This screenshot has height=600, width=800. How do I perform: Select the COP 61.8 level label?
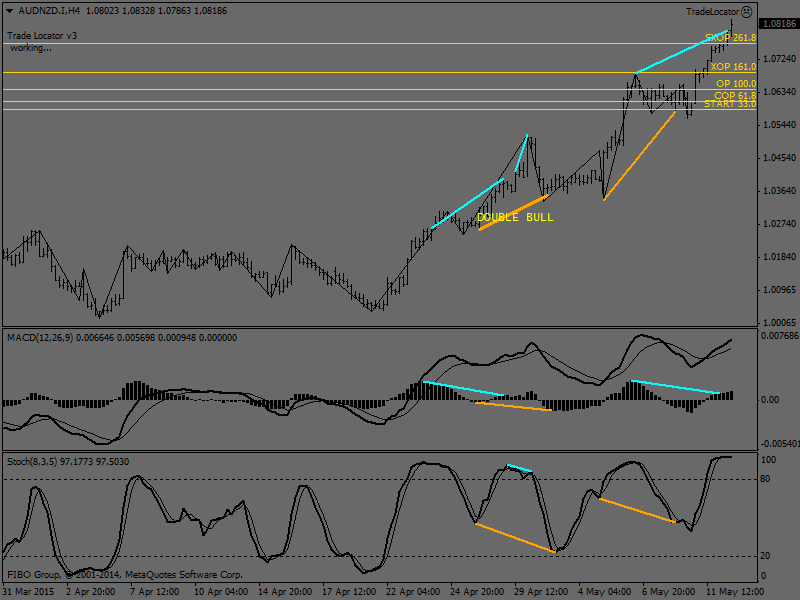coord(734,95)
